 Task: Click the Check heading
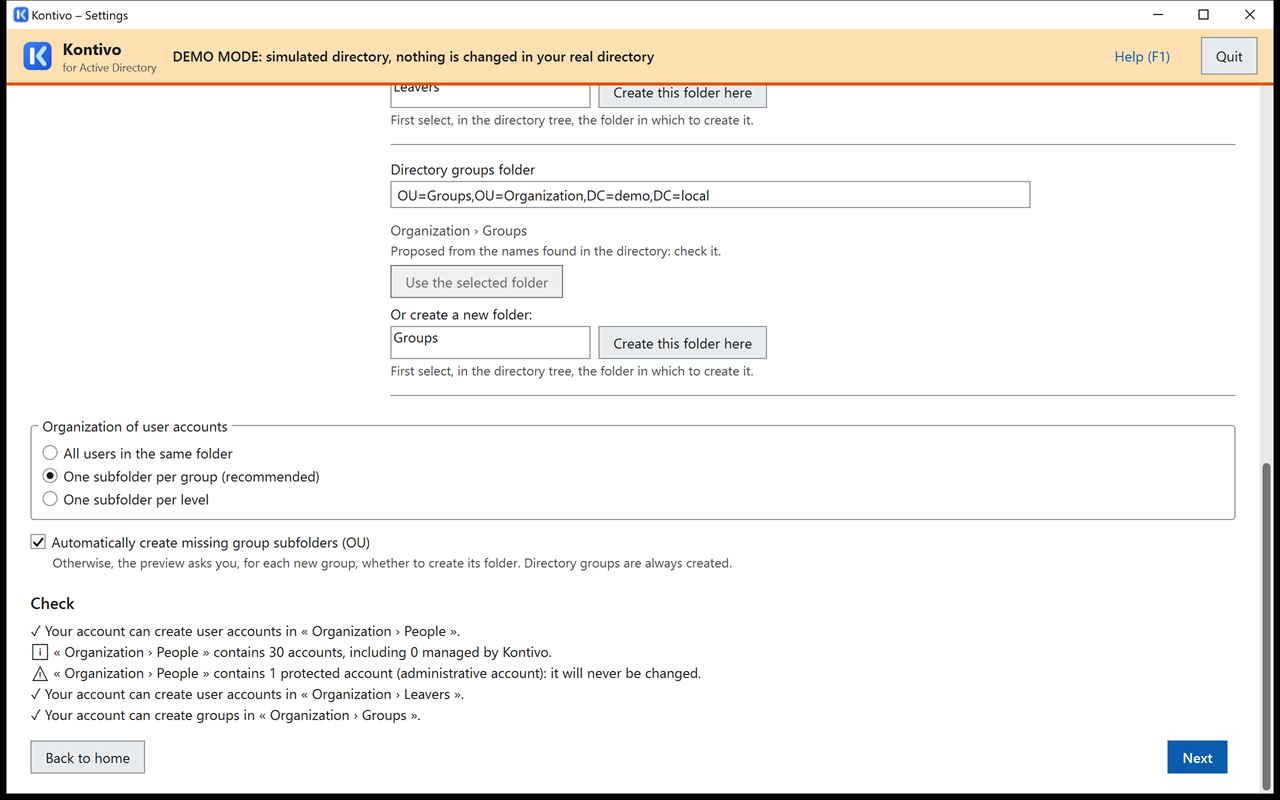[52, 603]
